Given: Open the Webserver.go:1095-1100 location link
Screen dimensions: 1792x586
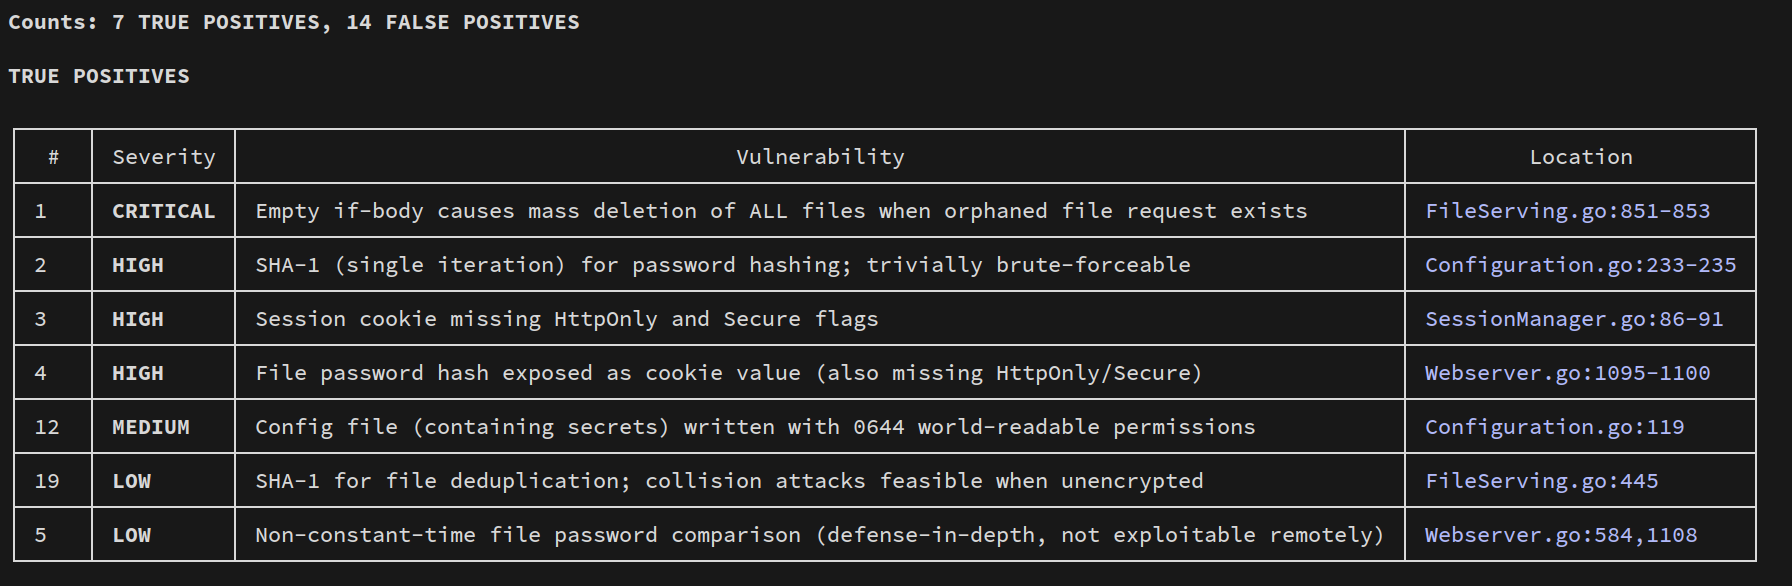Looking at the screenshot, I should 1567,373.
